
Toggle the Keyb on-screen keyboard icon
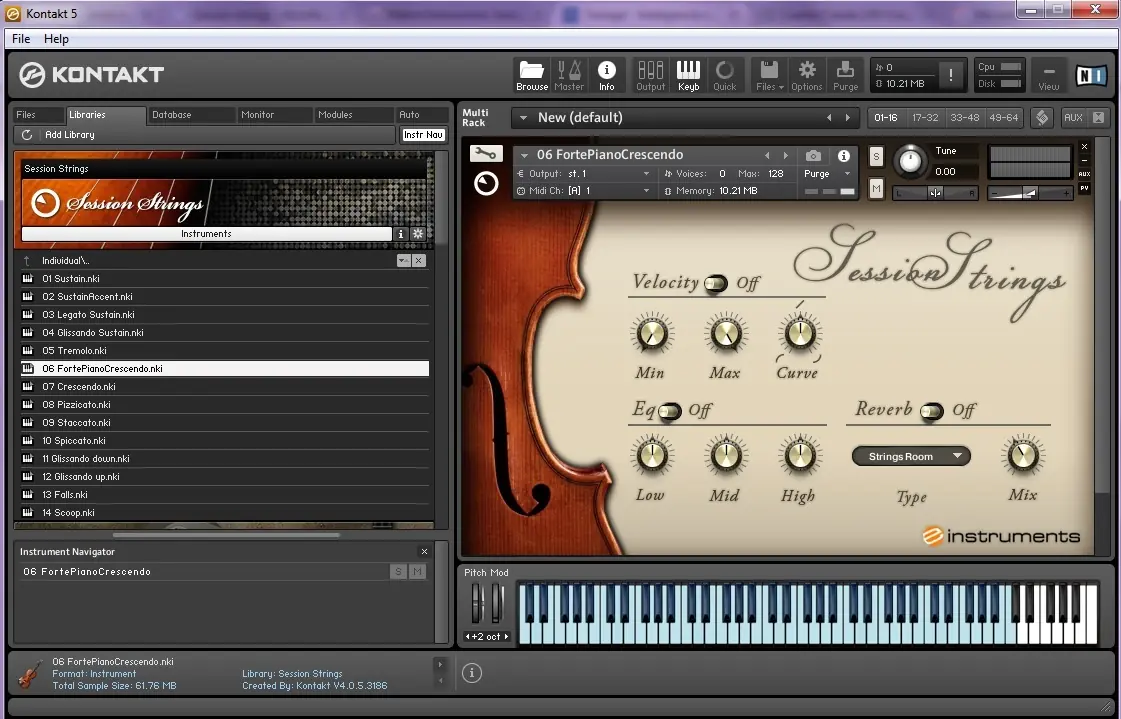pos(688,75)
